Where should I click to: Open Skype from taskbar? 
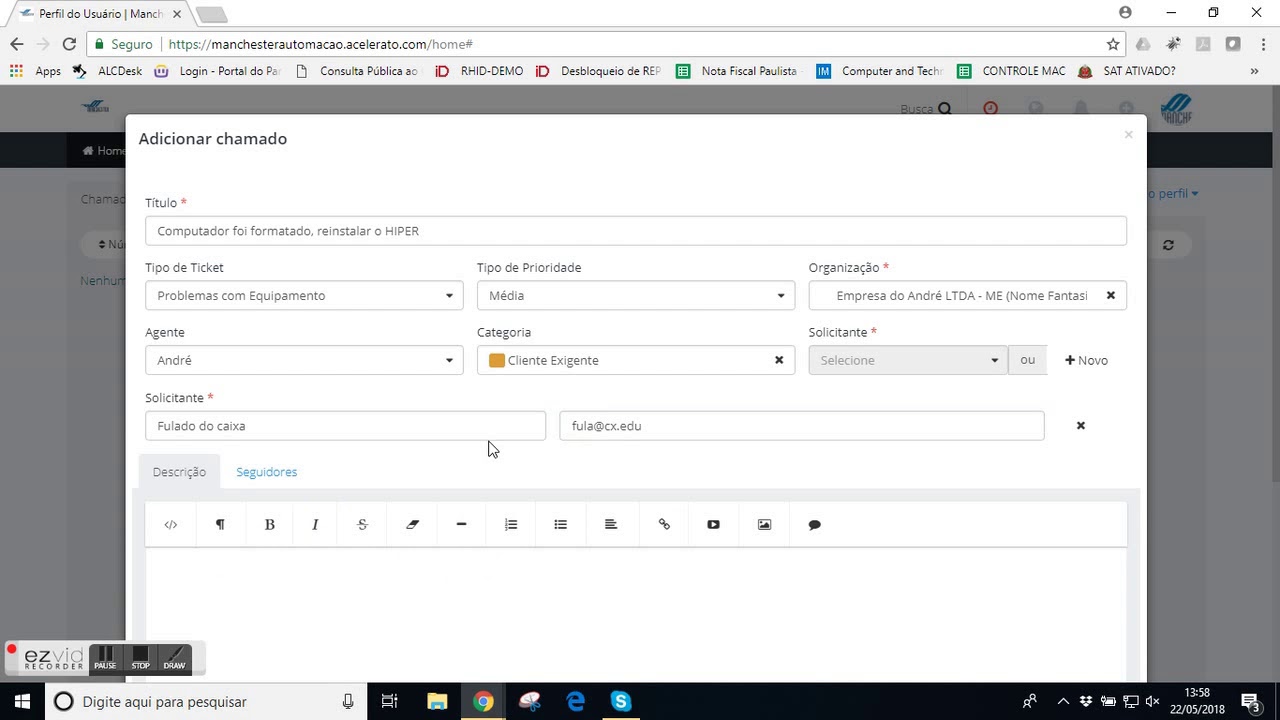[621, 701]
